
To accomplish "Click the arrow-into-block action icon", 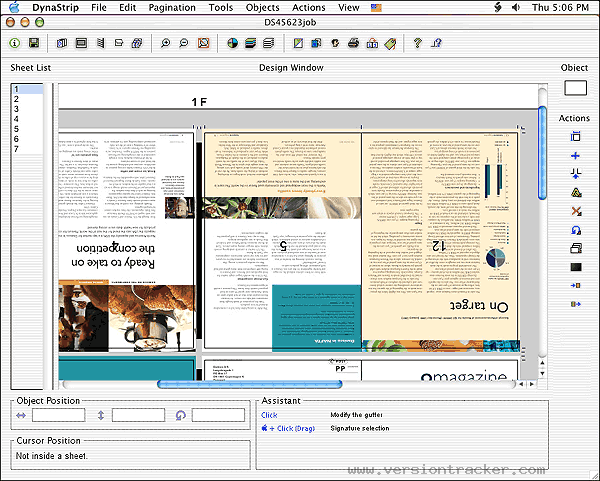I will coord(576,285).
